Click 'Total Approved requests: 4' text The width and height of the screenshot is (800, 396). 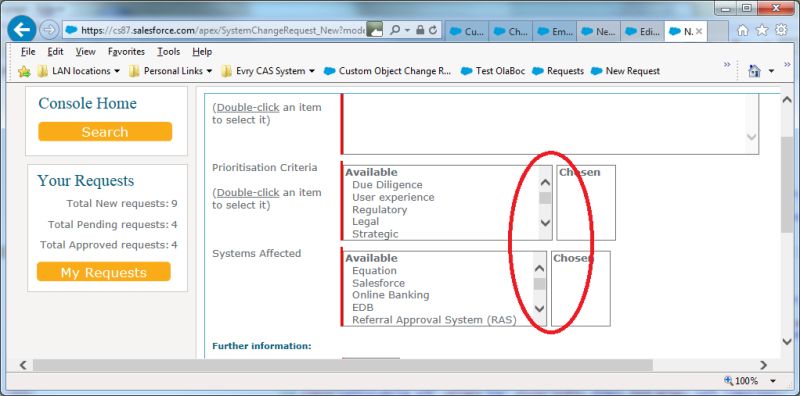109,245
